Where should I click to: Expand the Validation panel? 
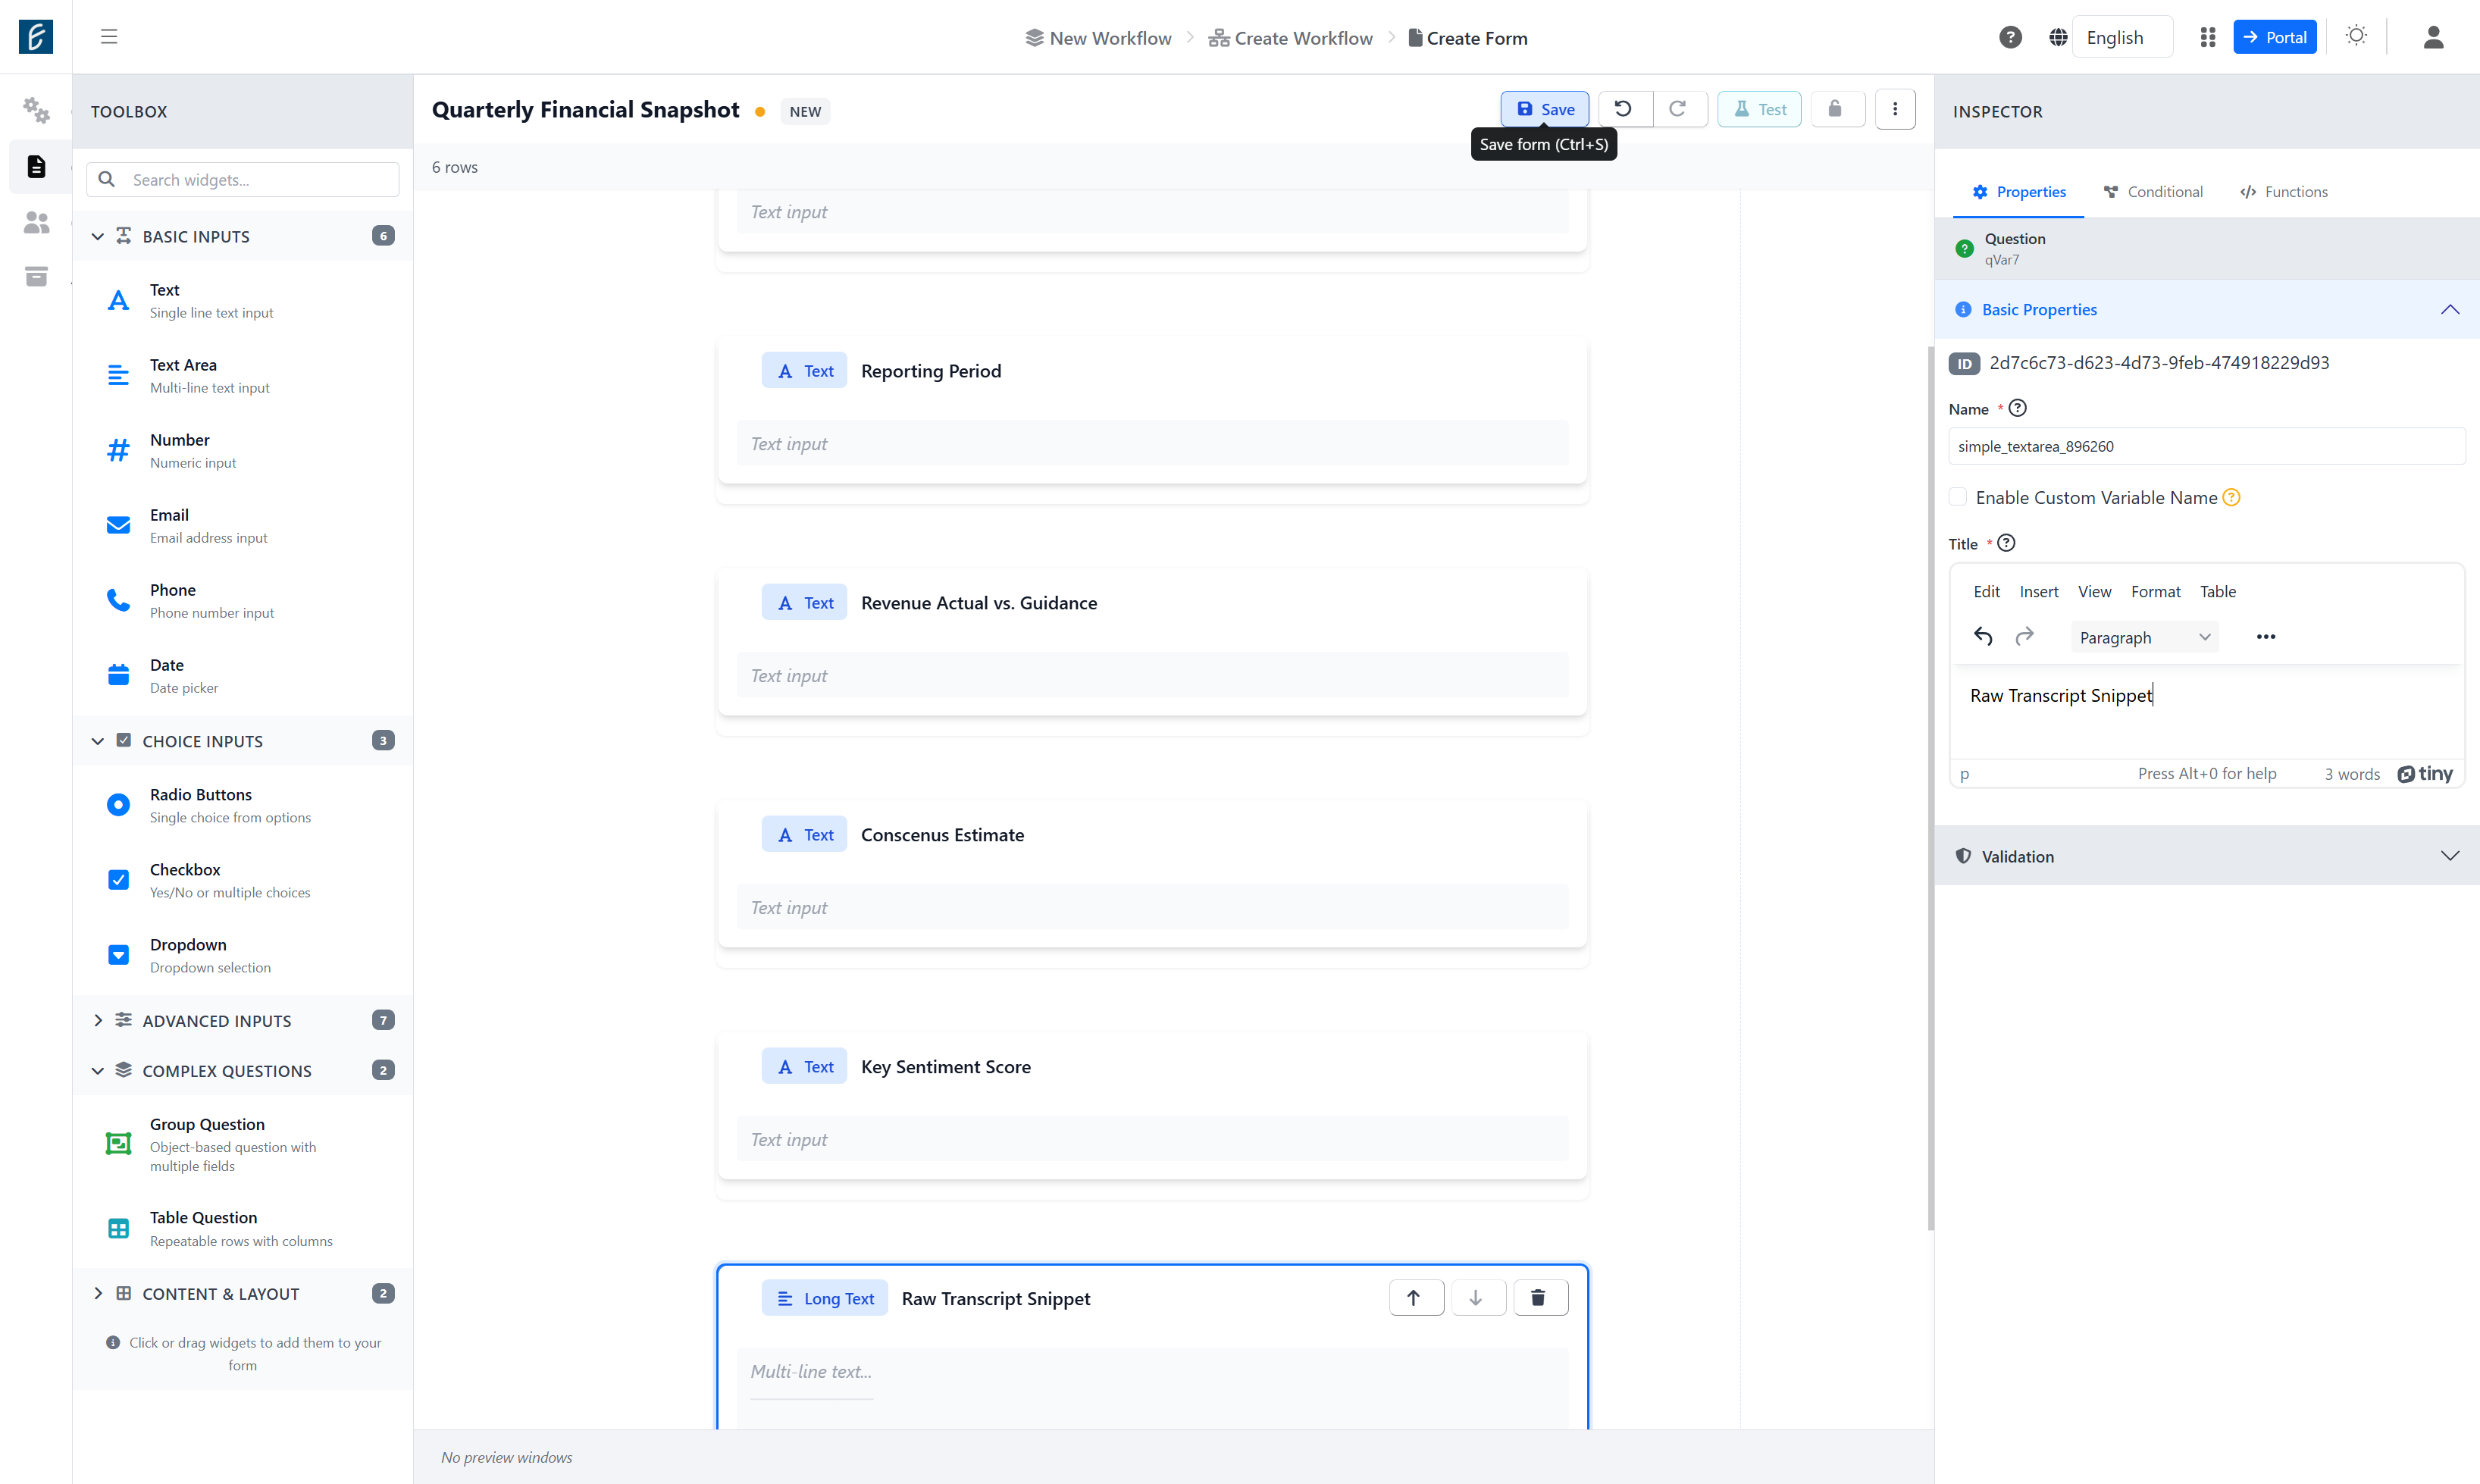pos(2207,856)
